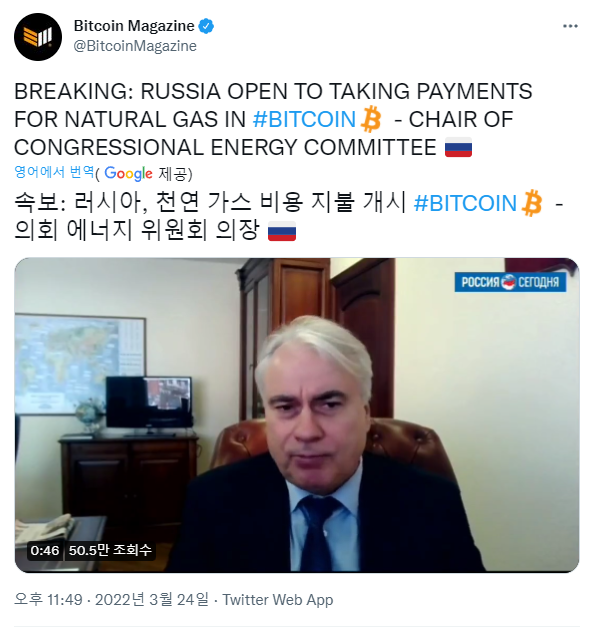
Task: Toggle the '영어에서 번역' translation link
Action: pos(54,172)
